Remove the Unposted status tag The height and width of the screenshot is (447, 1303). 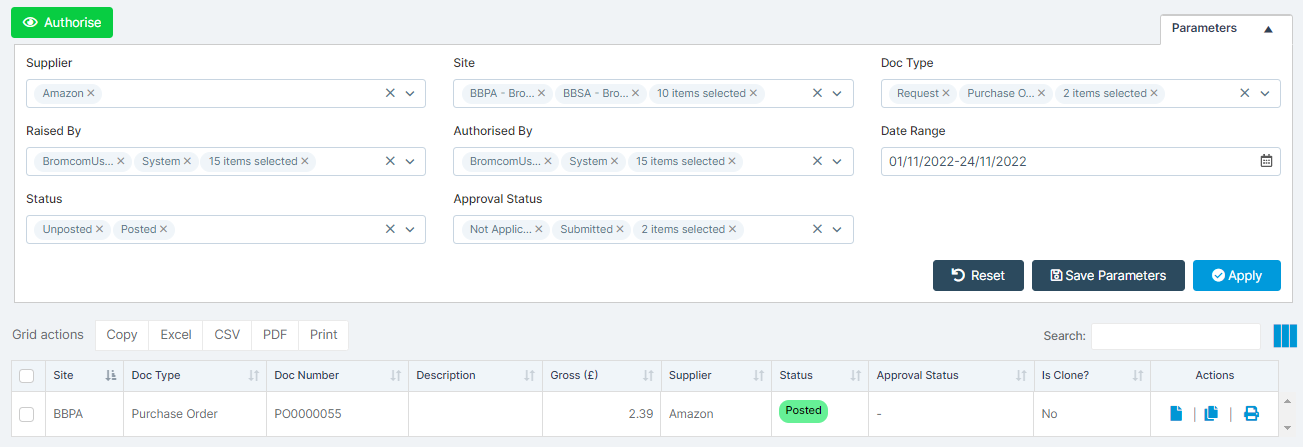[100, 229]
